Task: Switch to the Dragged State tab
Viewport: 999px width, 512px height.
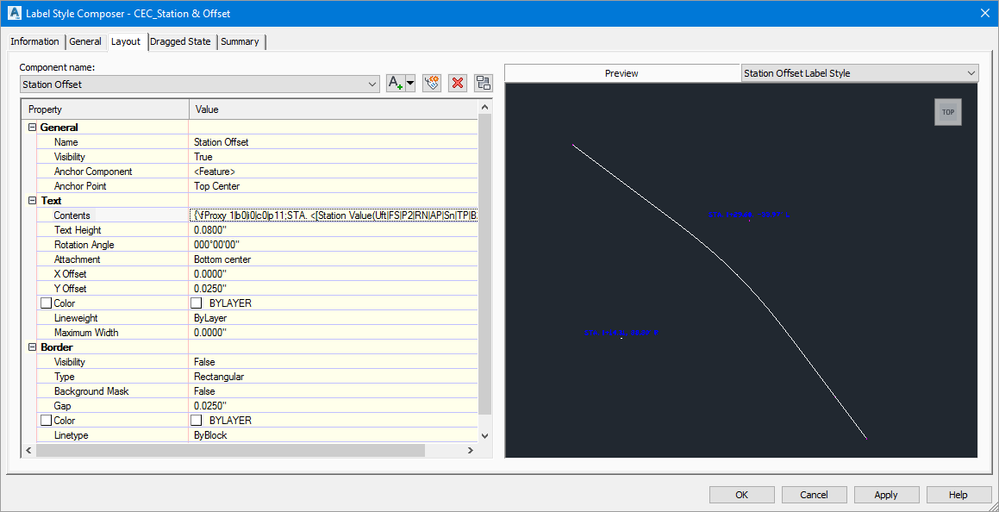Action: [180, 42]
